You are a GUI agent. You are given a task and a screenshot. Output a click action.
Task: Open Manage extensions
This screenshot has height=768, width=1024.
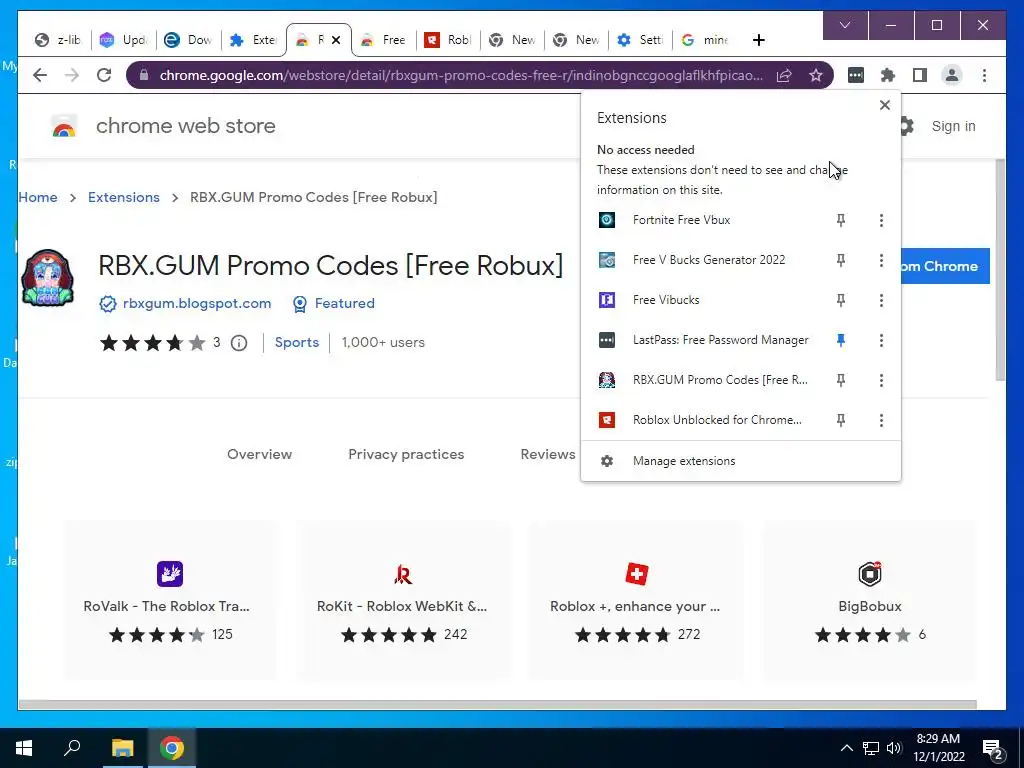[x=741, y=461]
